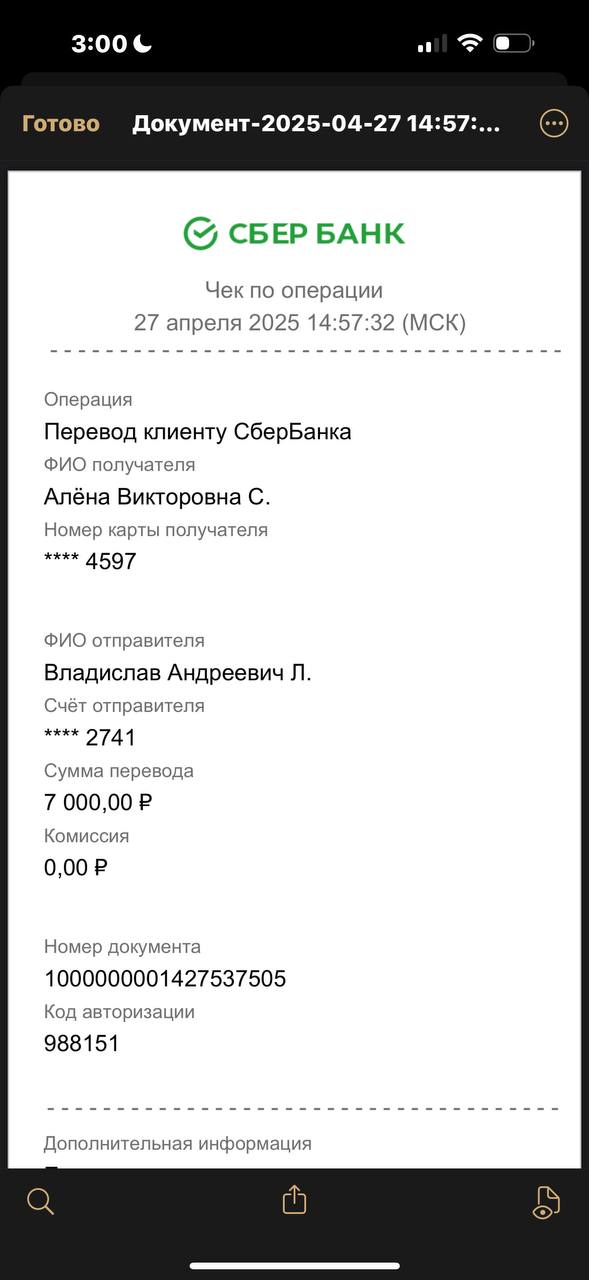Tap recipient name Алёна Викторовна С.
589x1280 pixels.
[x=157, y=497]
